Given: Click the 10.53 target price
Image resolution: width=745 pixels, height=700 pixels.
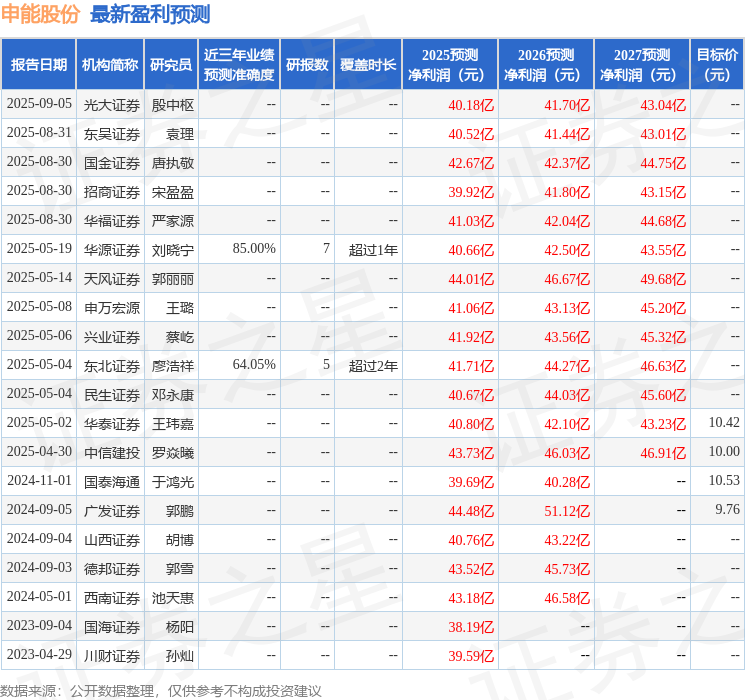Looking at the screenshot, I should [724, 480].
